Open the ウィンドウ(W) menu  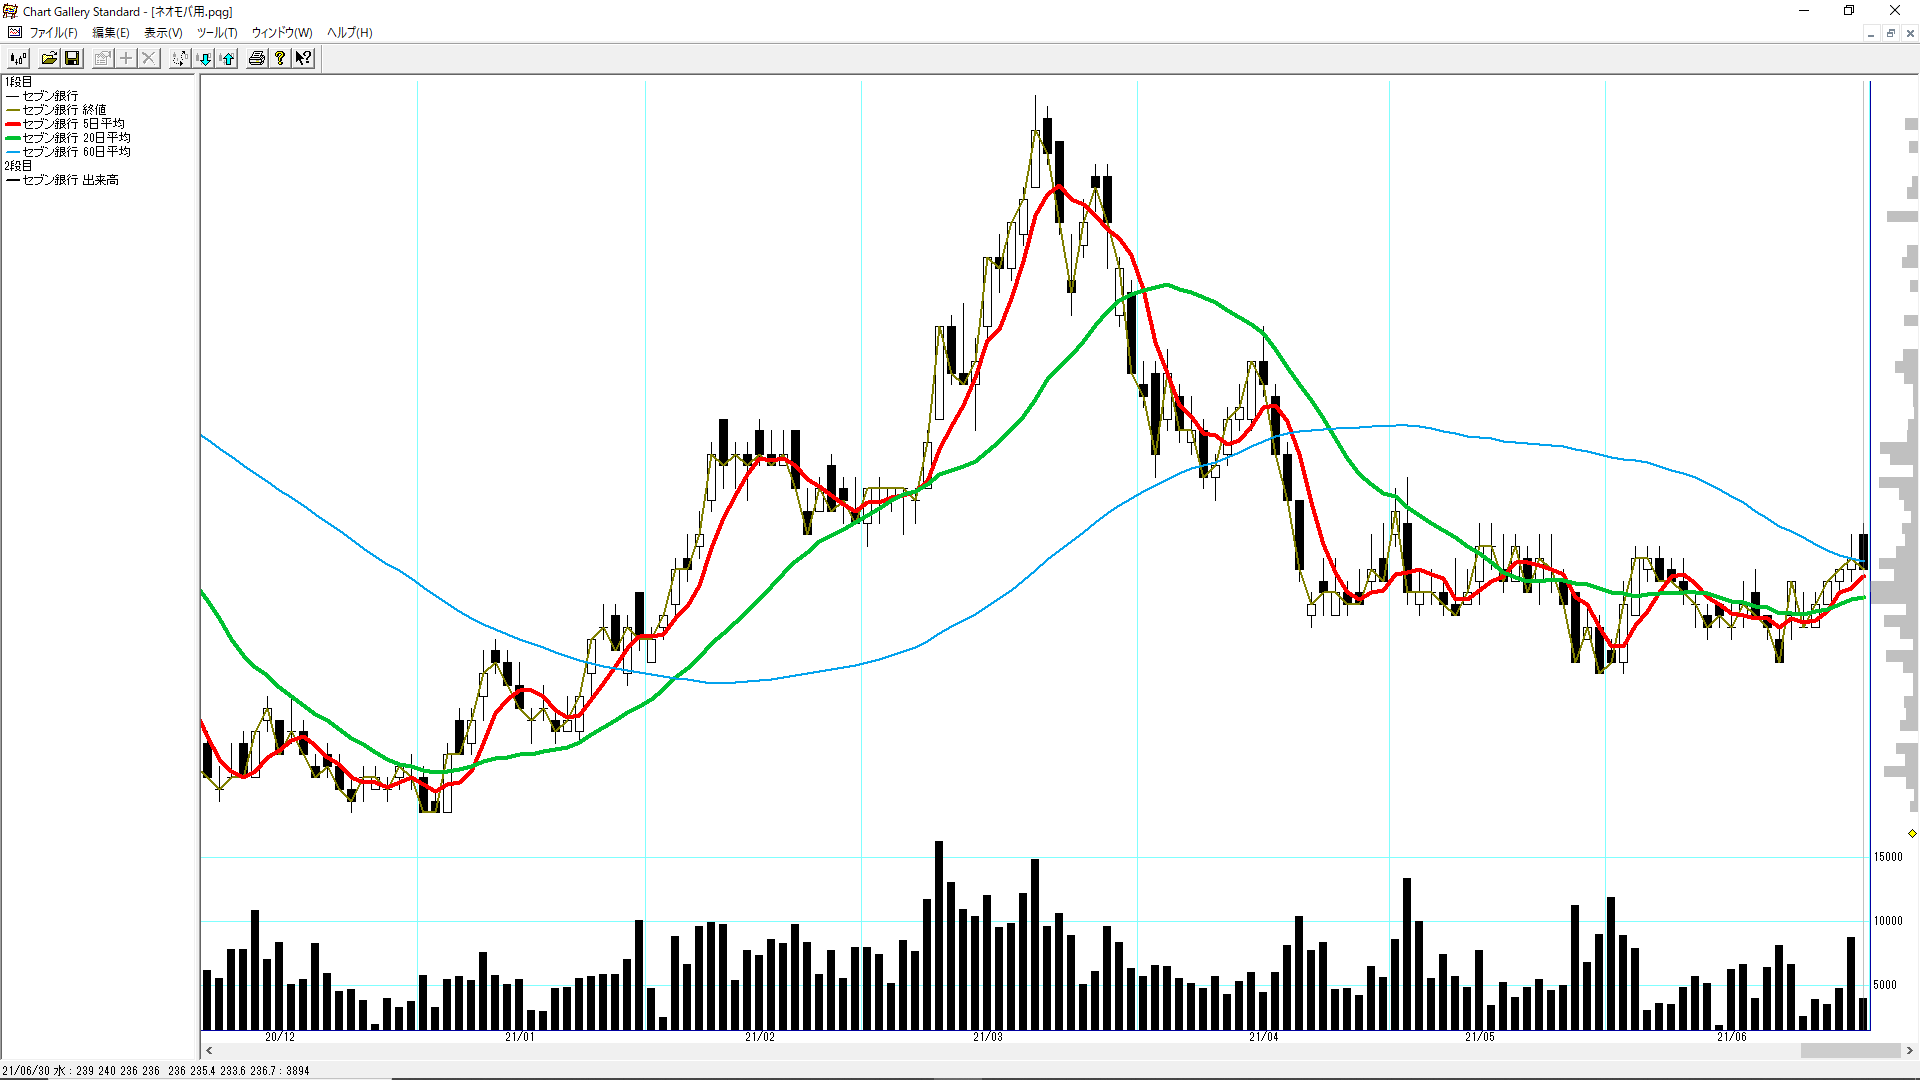coord(281,32)
